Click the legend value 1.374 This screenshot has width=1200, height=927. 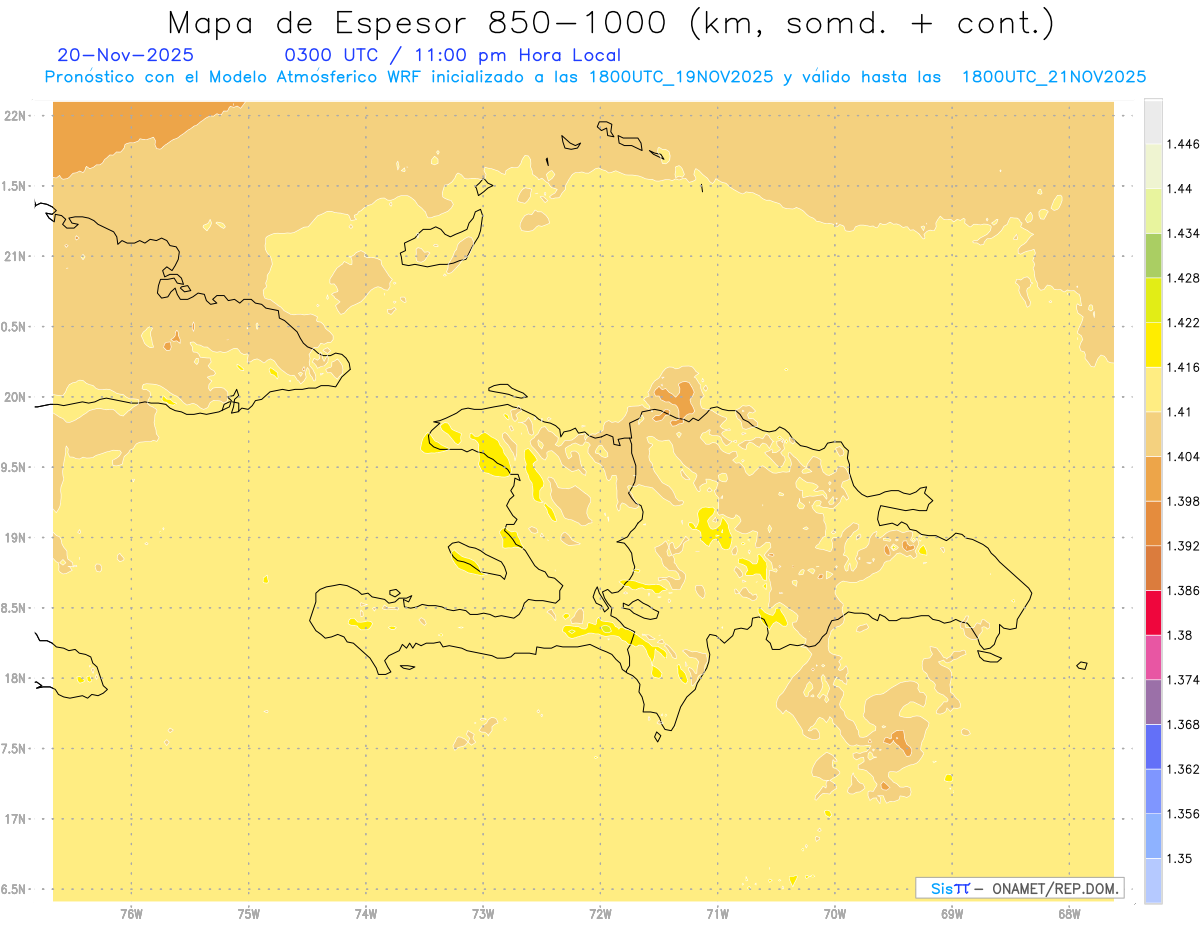click(1183, 680)
